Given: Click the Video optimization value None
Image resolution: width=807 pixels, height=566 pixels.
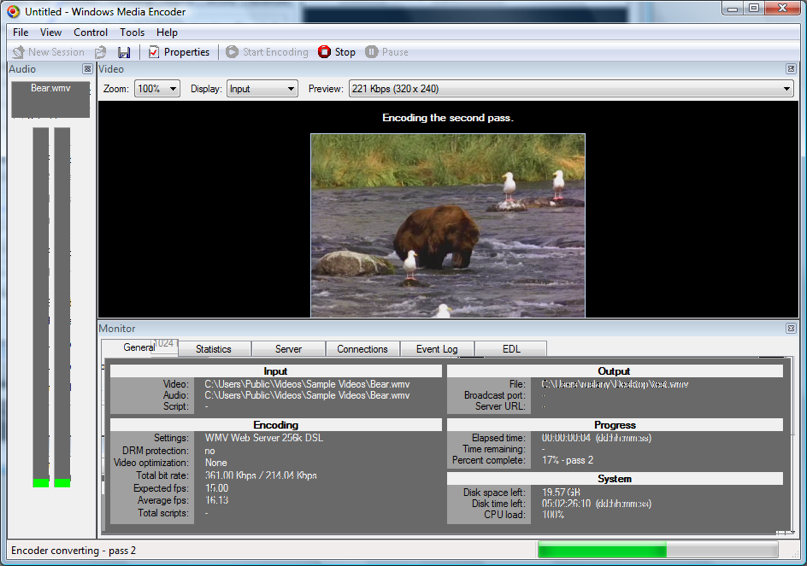Looking at the screenshot, I should point(216,463).
